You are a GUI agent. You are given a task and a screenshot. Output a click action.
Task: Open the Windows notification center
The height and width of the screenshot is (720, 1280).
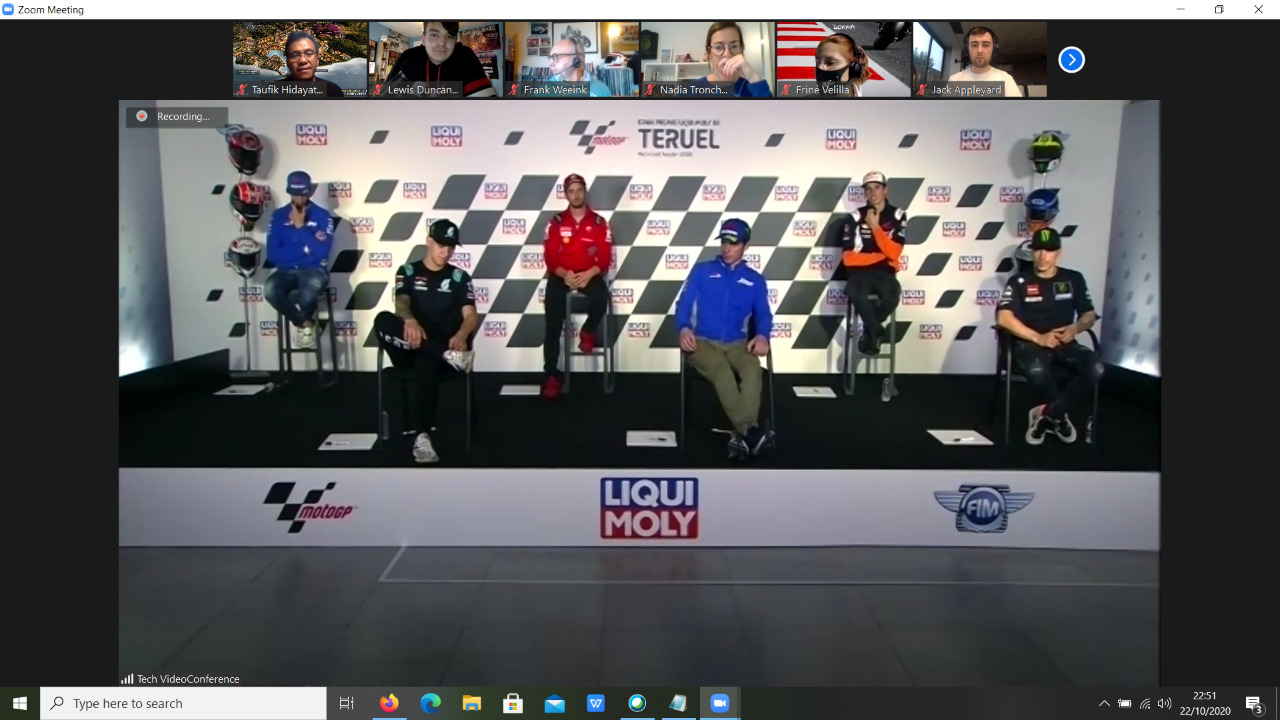(1254, 703)
